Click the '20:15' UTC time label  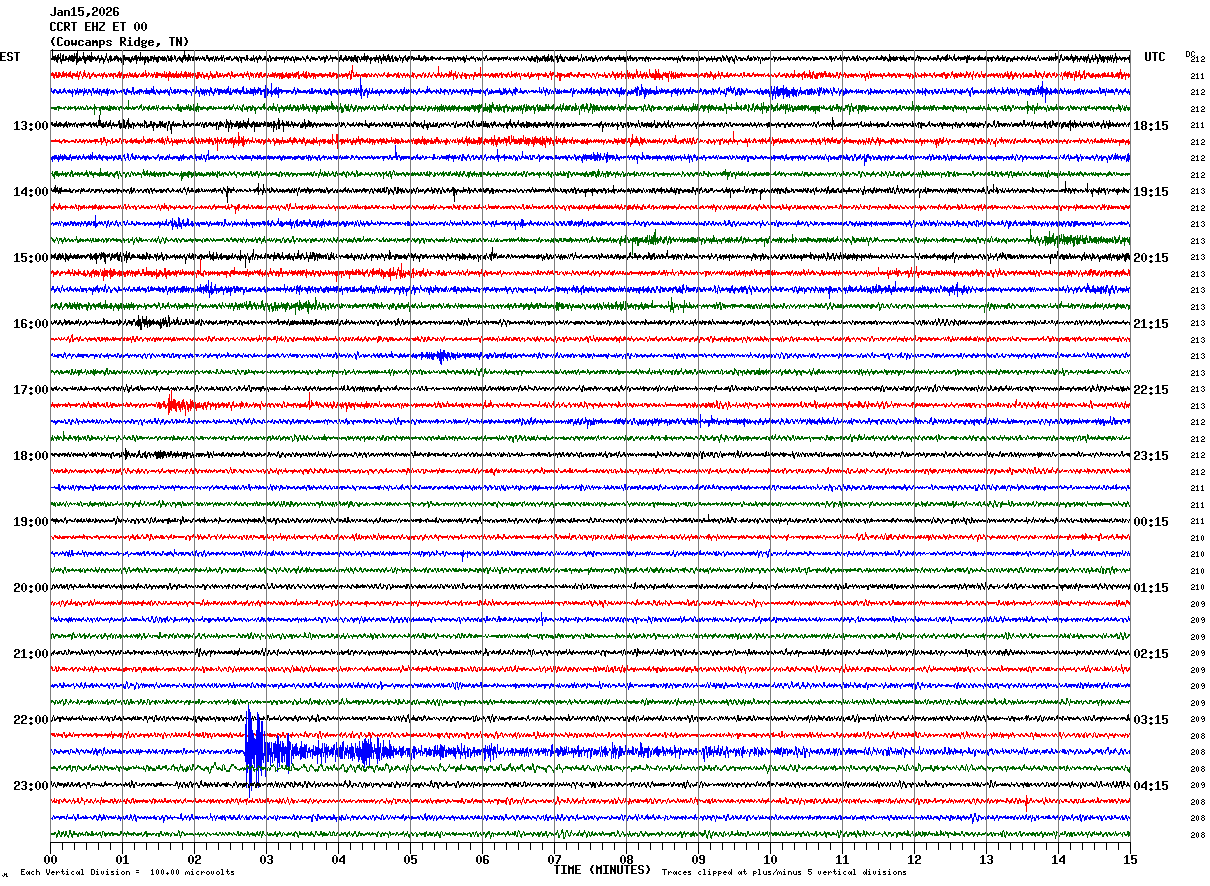(1151, 258)
